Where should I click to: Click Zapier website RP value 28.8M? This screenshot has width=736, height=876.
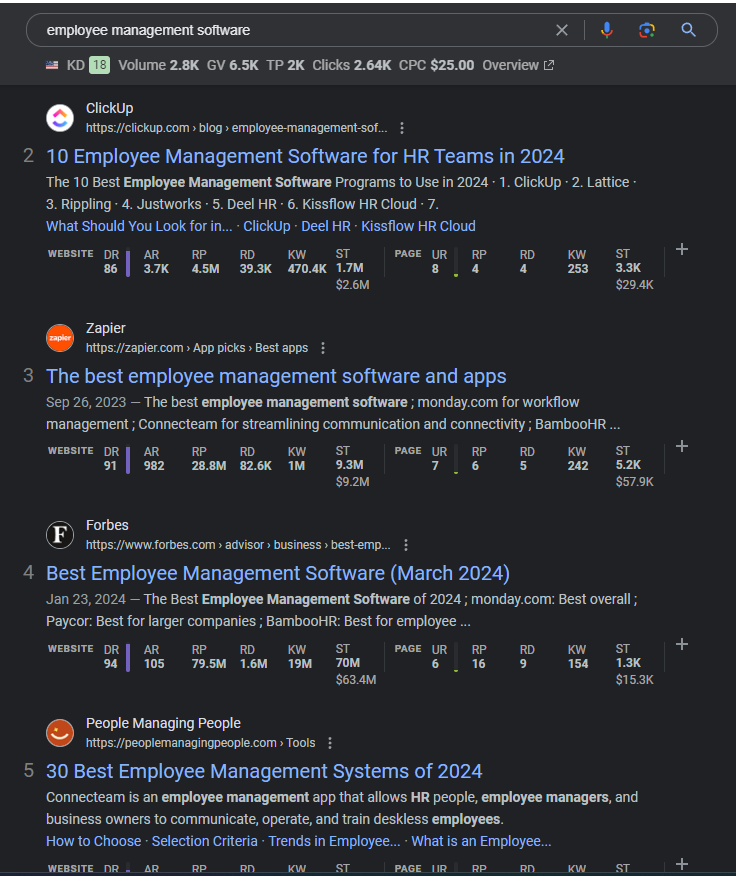coord(208,466)
